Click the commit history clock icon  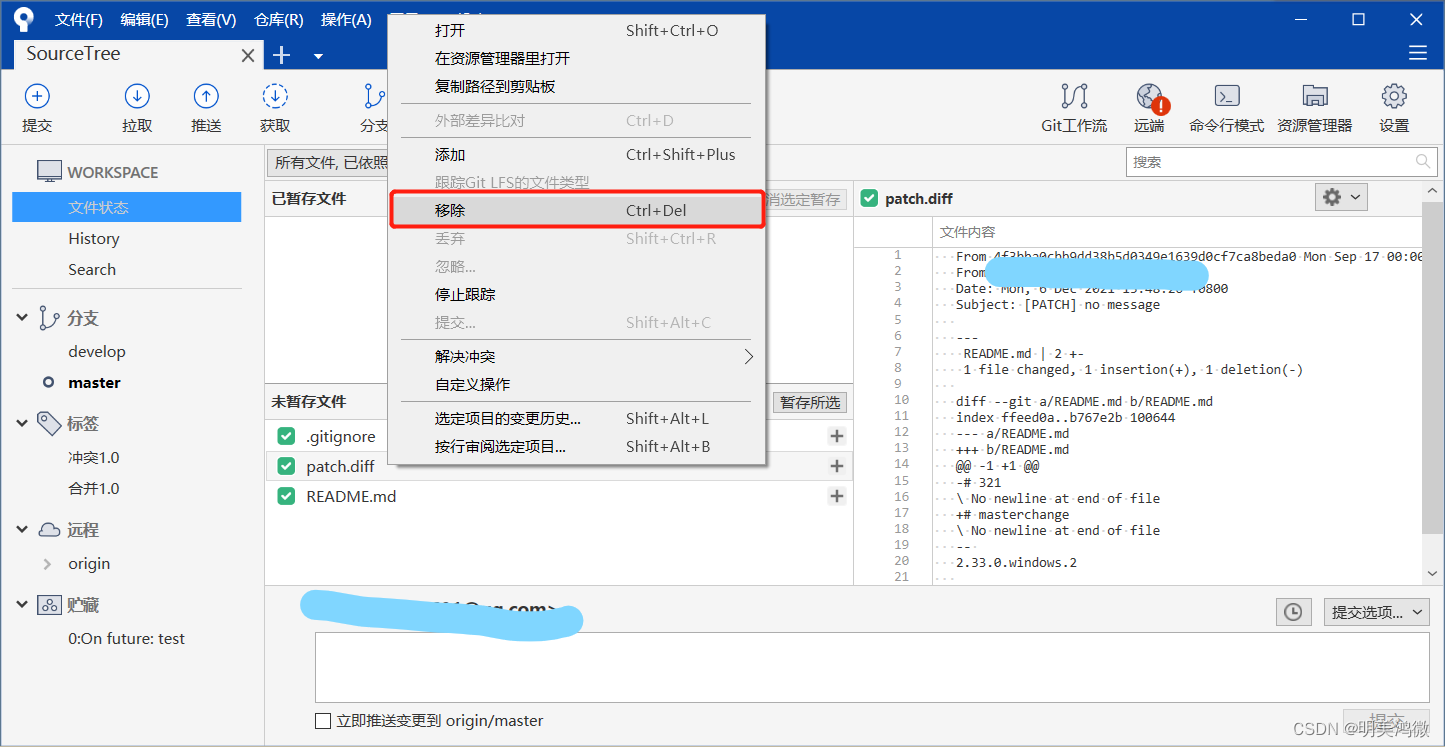(1293, 612)
